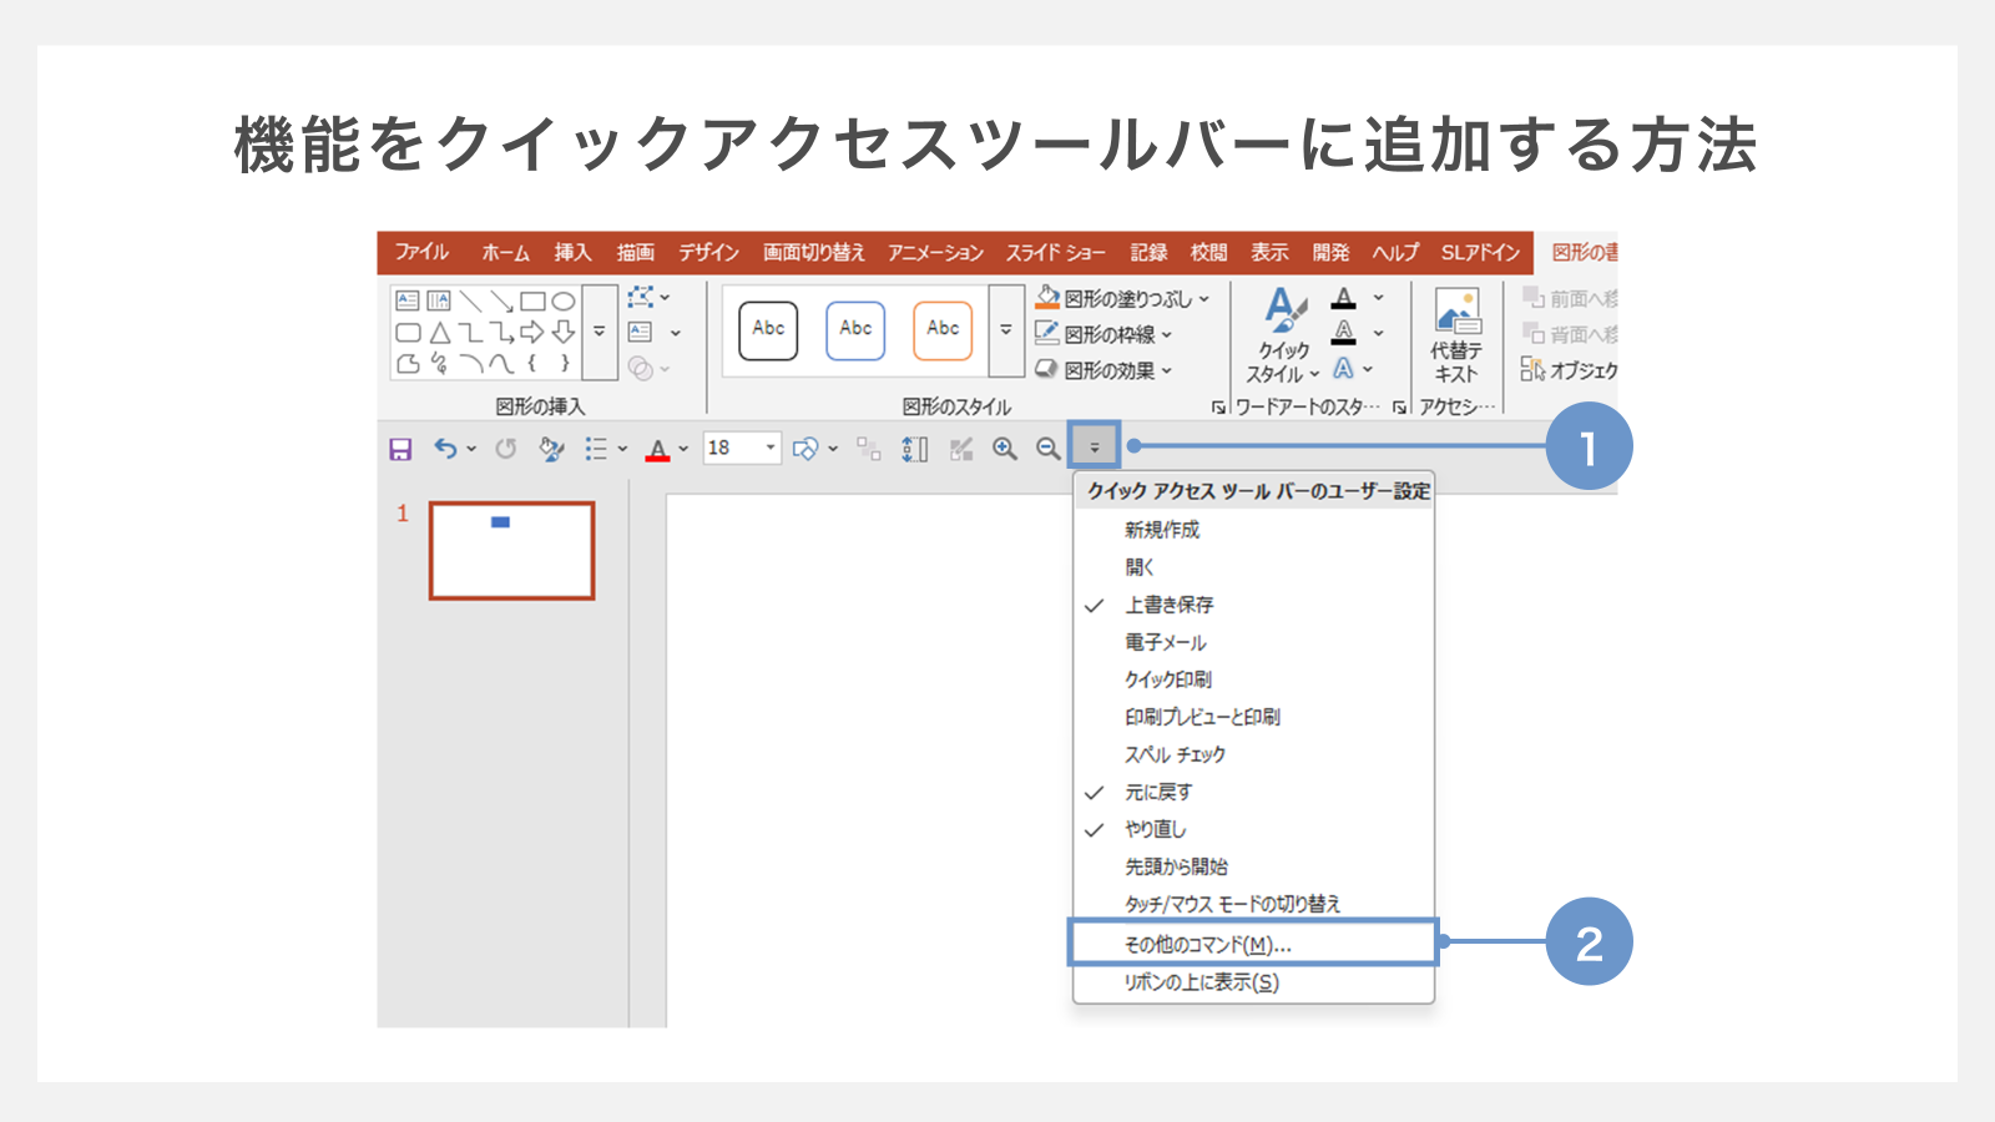Choose the orange outlined Abc style
The width and height of the screenshot is (1995, 1122).
pos(942,330)
